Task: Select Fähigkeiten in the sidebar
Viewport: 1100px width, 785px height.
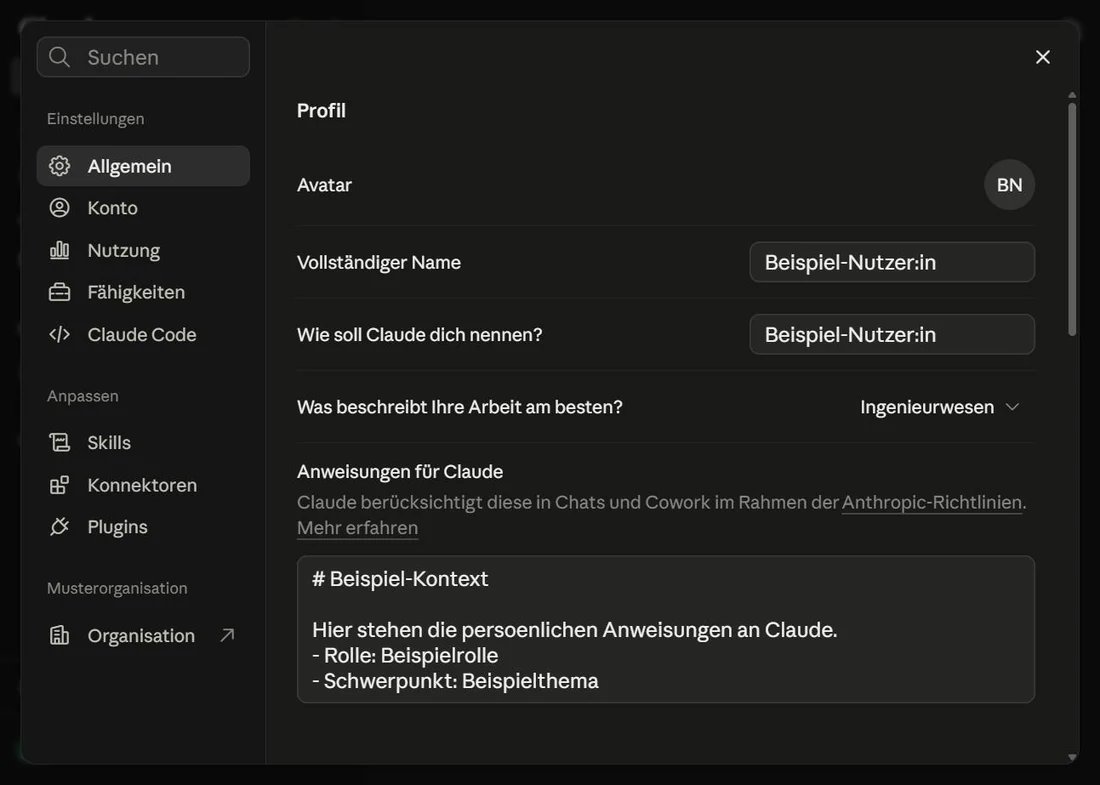Action: pyautogui.click(x=143, y=292)
